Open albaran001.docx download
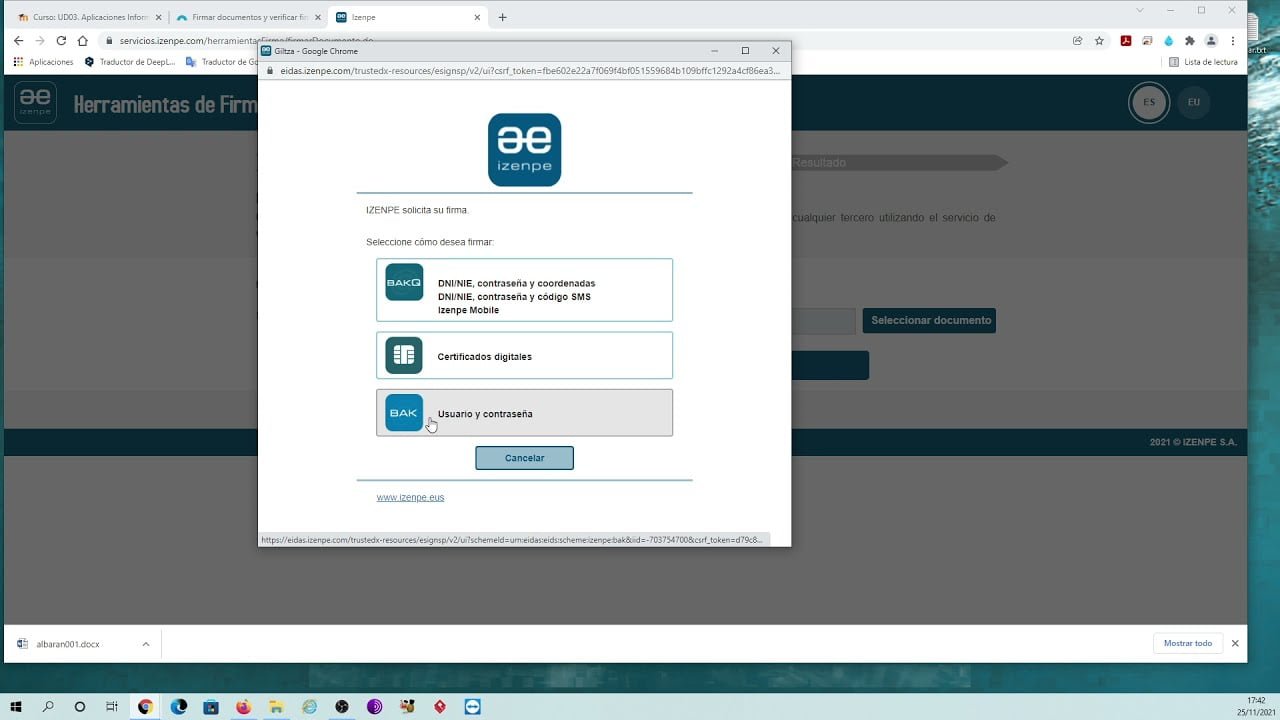The width and height of the screenshot is (1280, 720). pyautogui.click(x=68, y=644)
